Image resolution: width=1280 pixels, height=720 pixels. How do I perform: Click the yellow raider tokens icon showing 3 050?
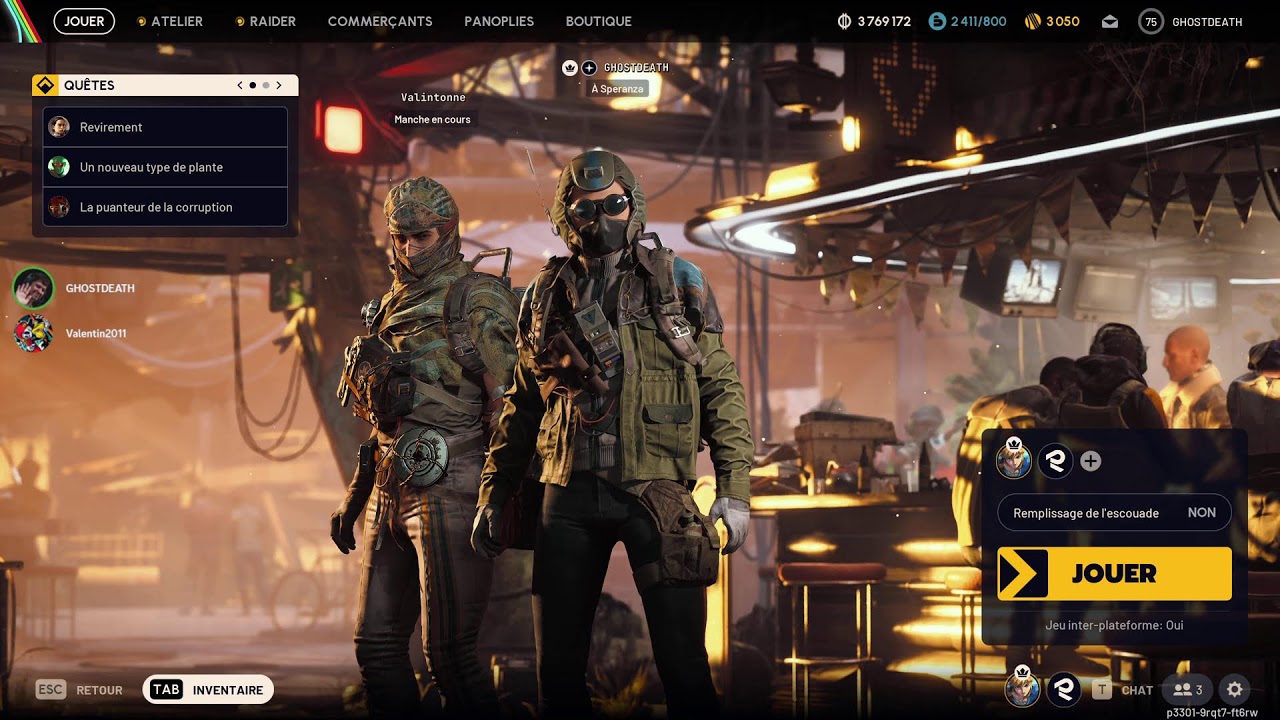1033,21
